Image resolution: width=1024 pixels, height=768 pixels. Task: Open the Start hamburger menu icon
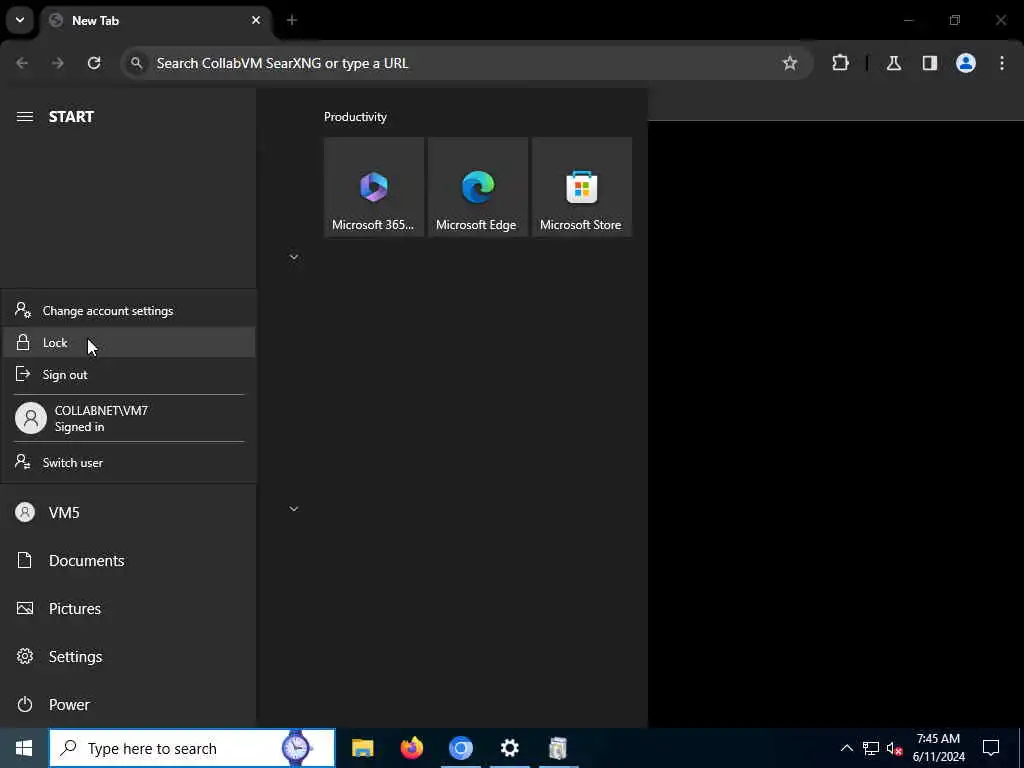pos(25,117)
